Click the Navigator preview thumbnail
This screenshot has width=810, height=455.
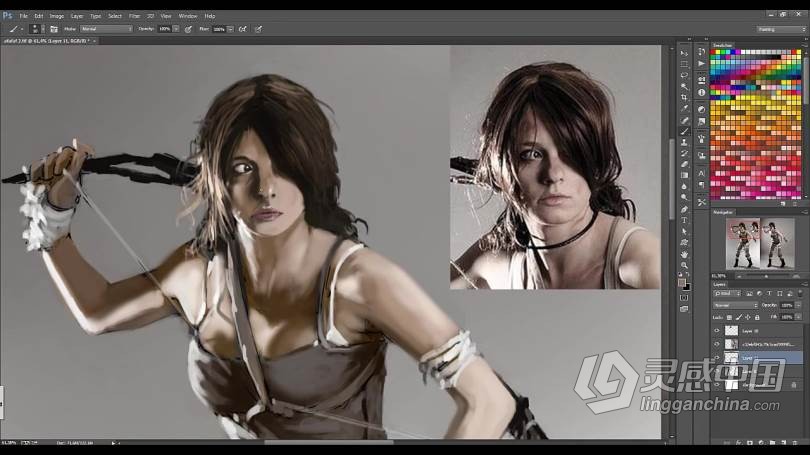(760, 244)
